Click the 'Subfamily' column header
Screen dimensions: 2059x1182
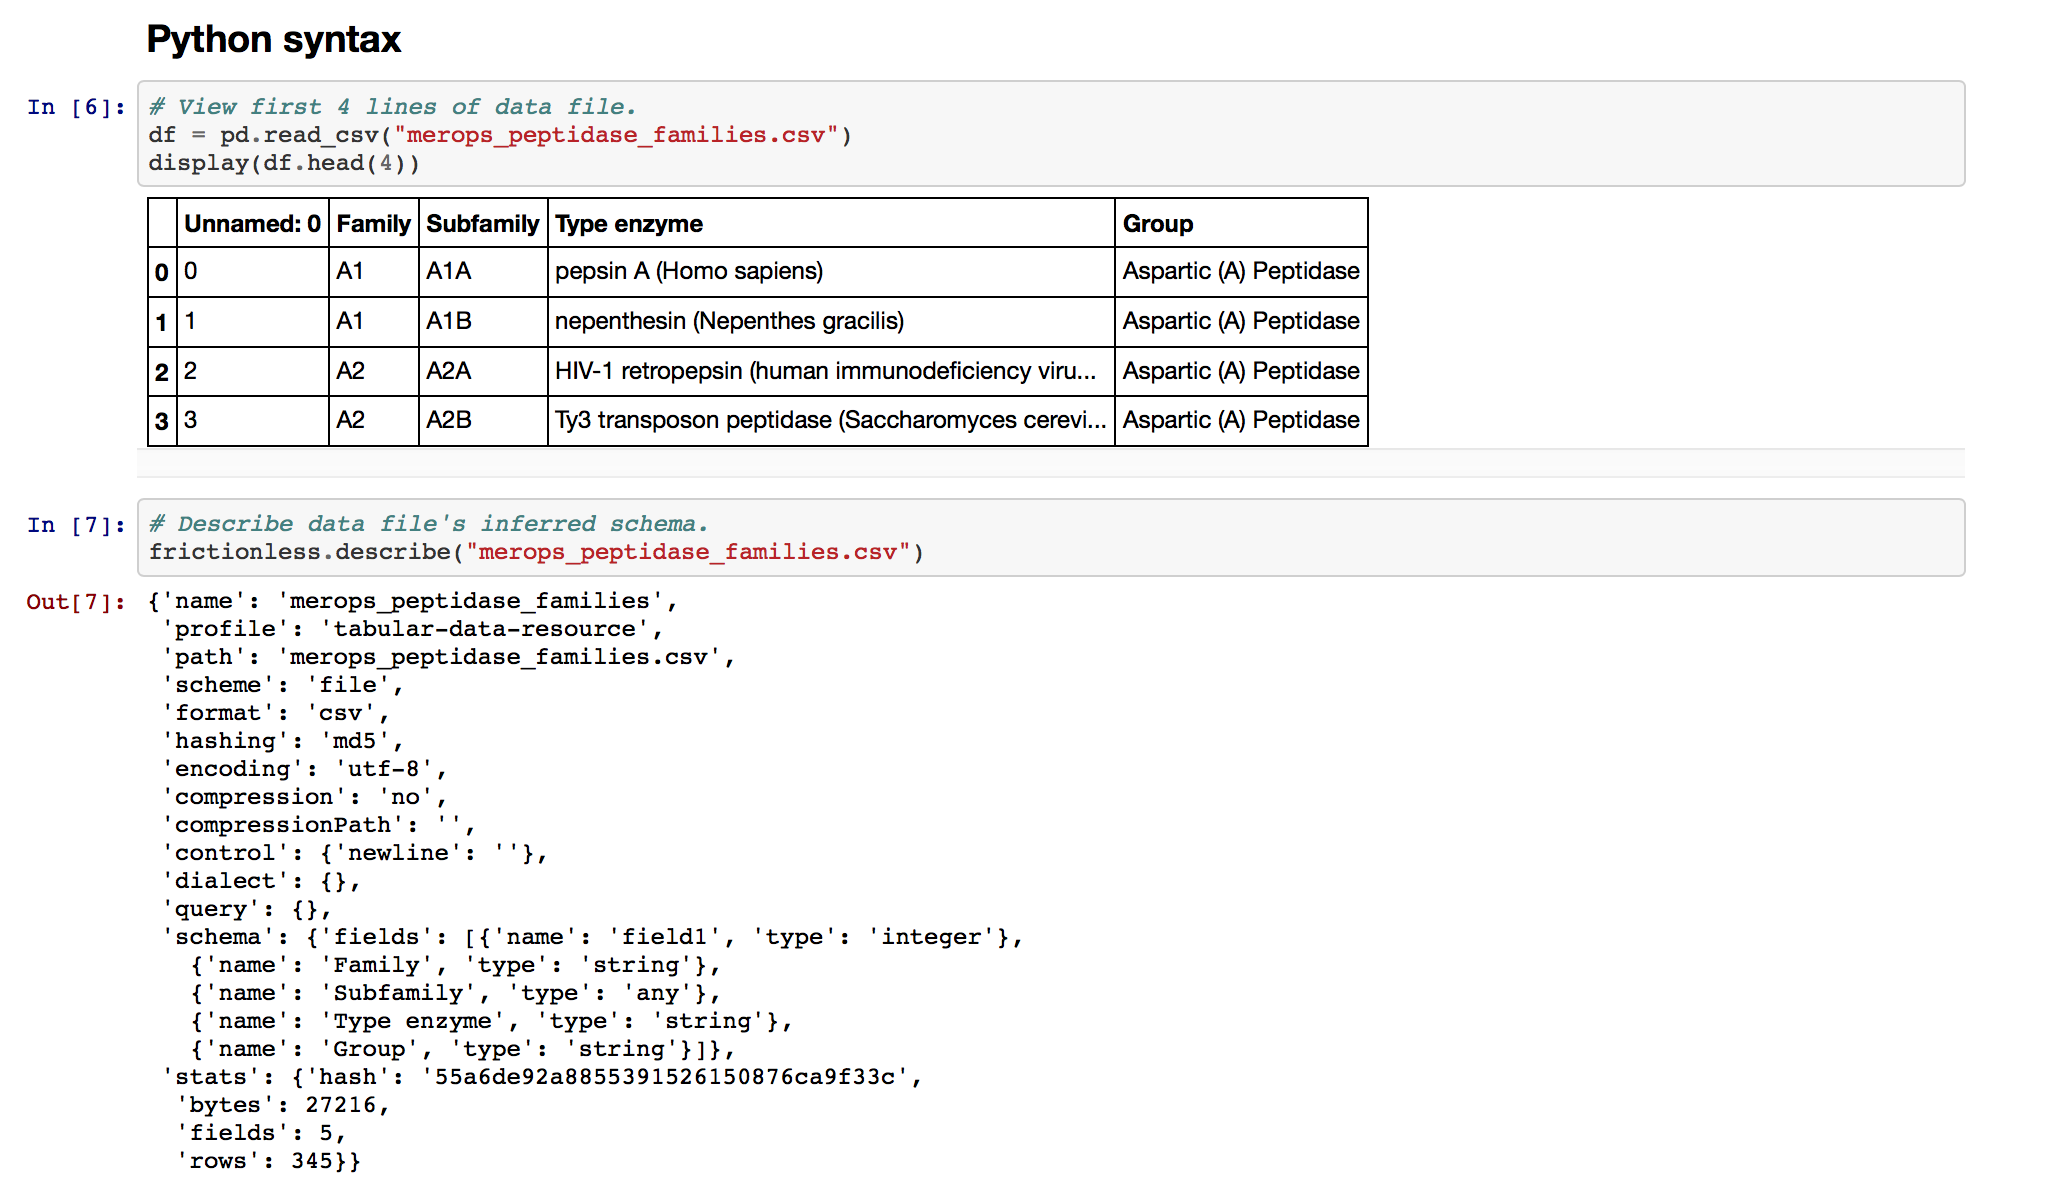tap(483, 223)
